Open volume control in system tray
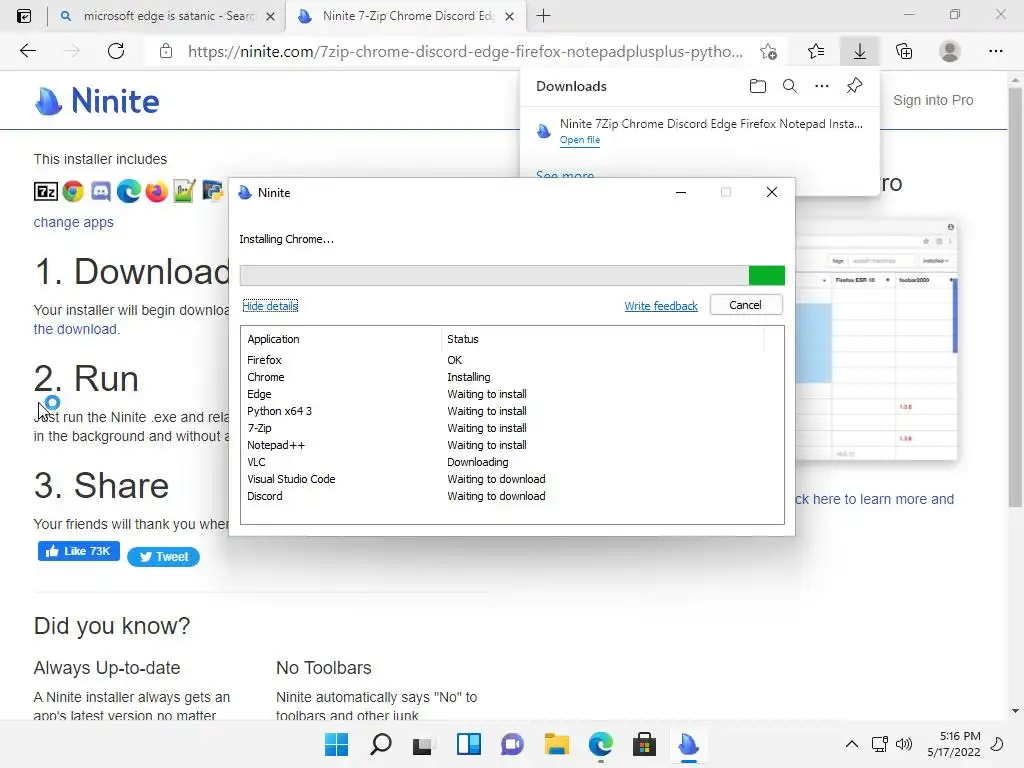 pos(904,744)
